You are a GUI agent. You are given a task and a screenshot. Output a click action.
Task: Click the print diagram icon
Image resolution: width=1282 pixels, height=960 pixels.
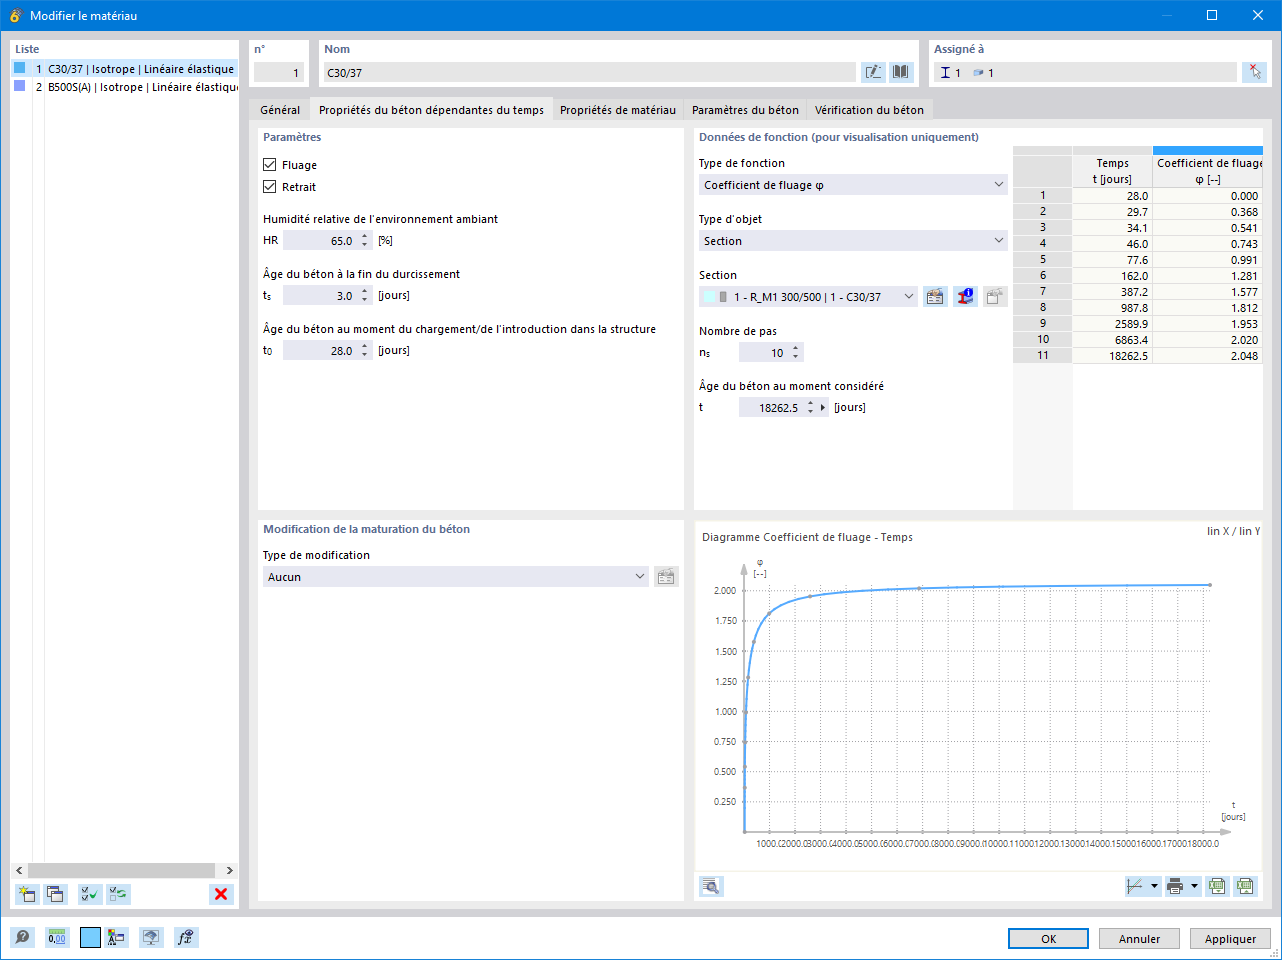click(1176, 886)
